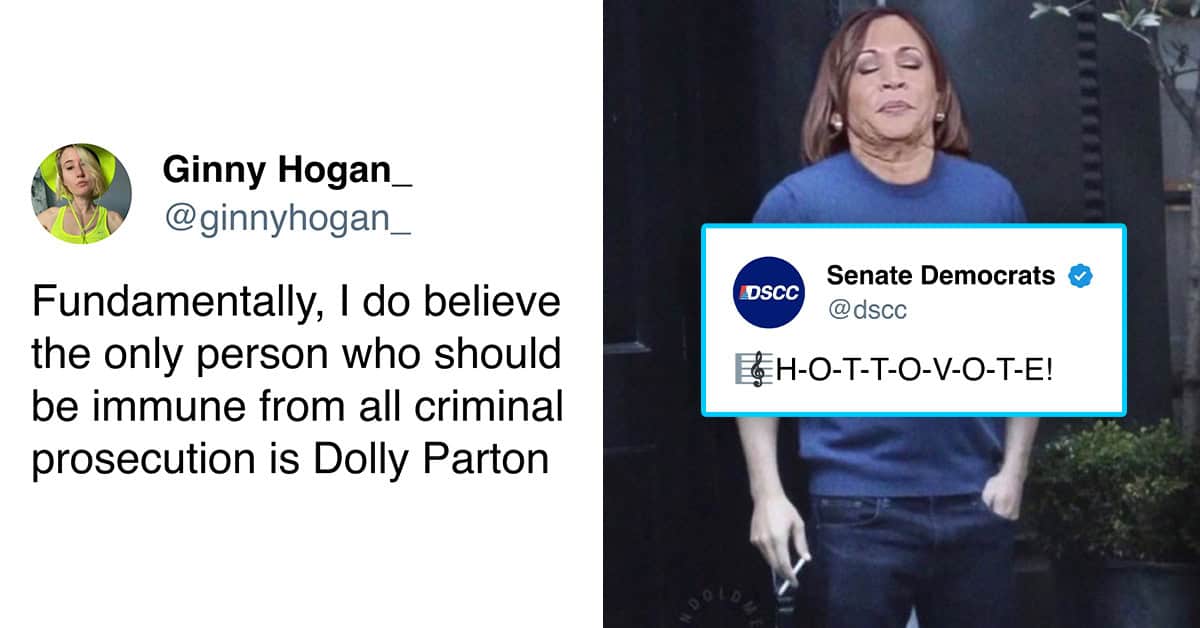Click Ginny Hogan's profile avatar

click(81, 194)
